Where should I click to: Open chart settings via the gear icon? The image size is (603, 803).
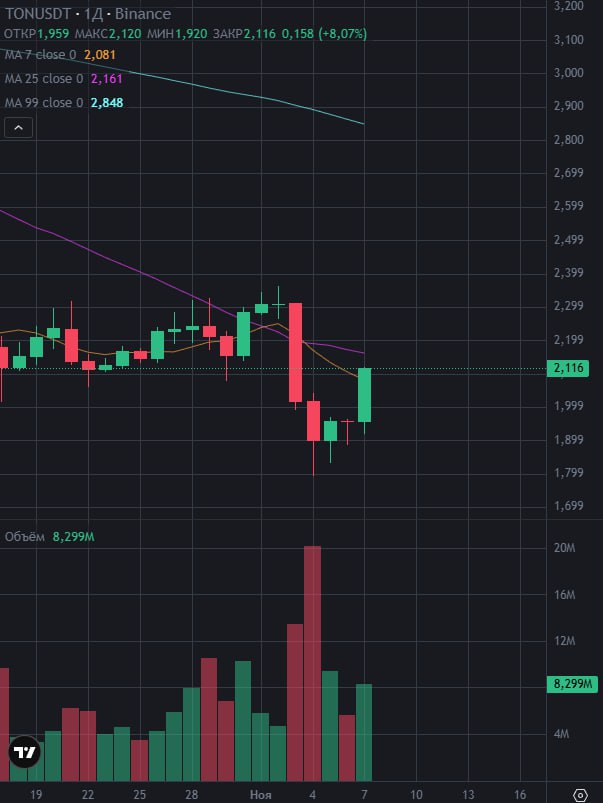click(580, 794)
